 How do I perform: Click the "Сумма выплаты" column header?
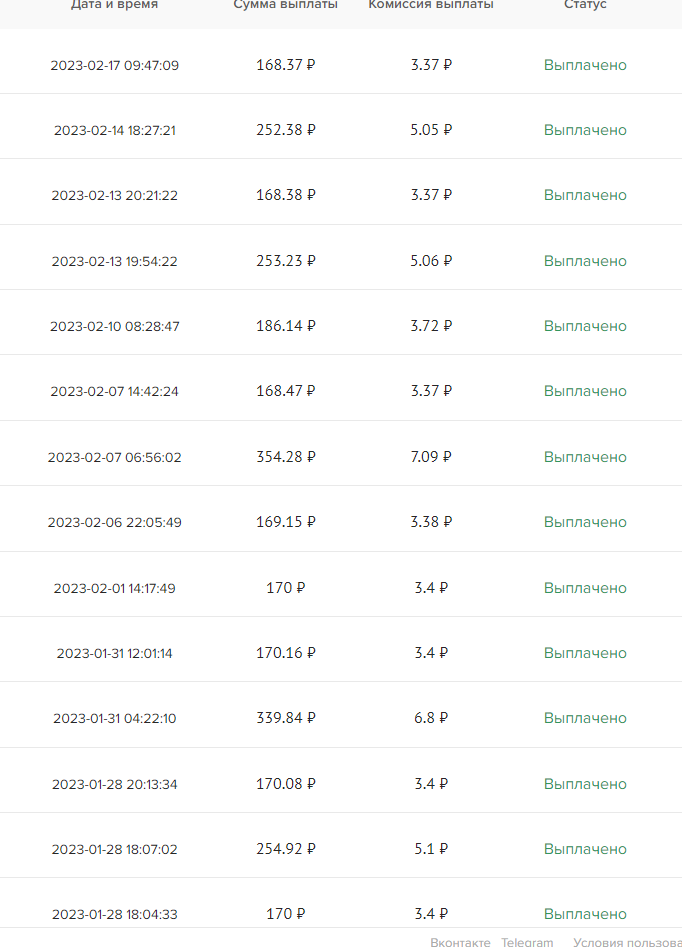pos(285,5)
